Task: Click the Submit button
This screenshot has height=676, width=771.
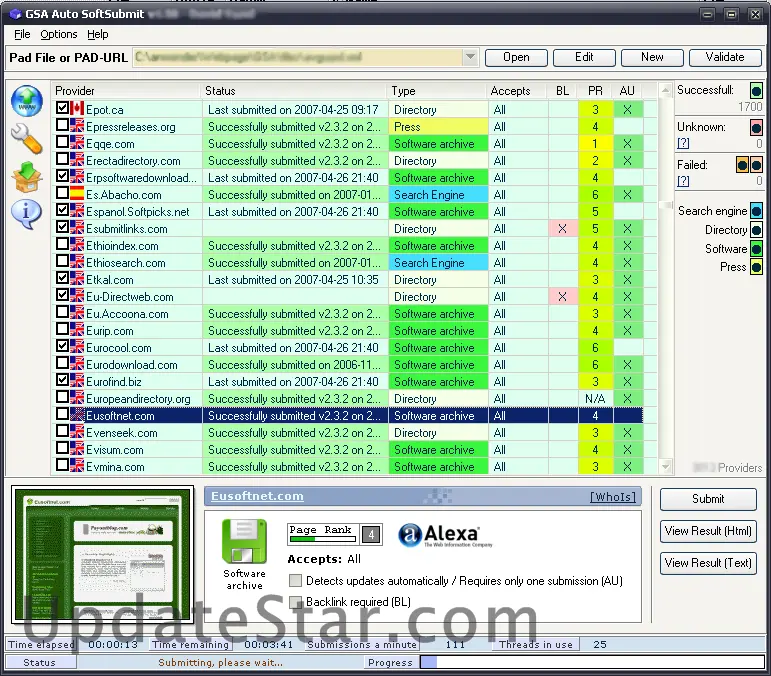Action: pos(708,499)
